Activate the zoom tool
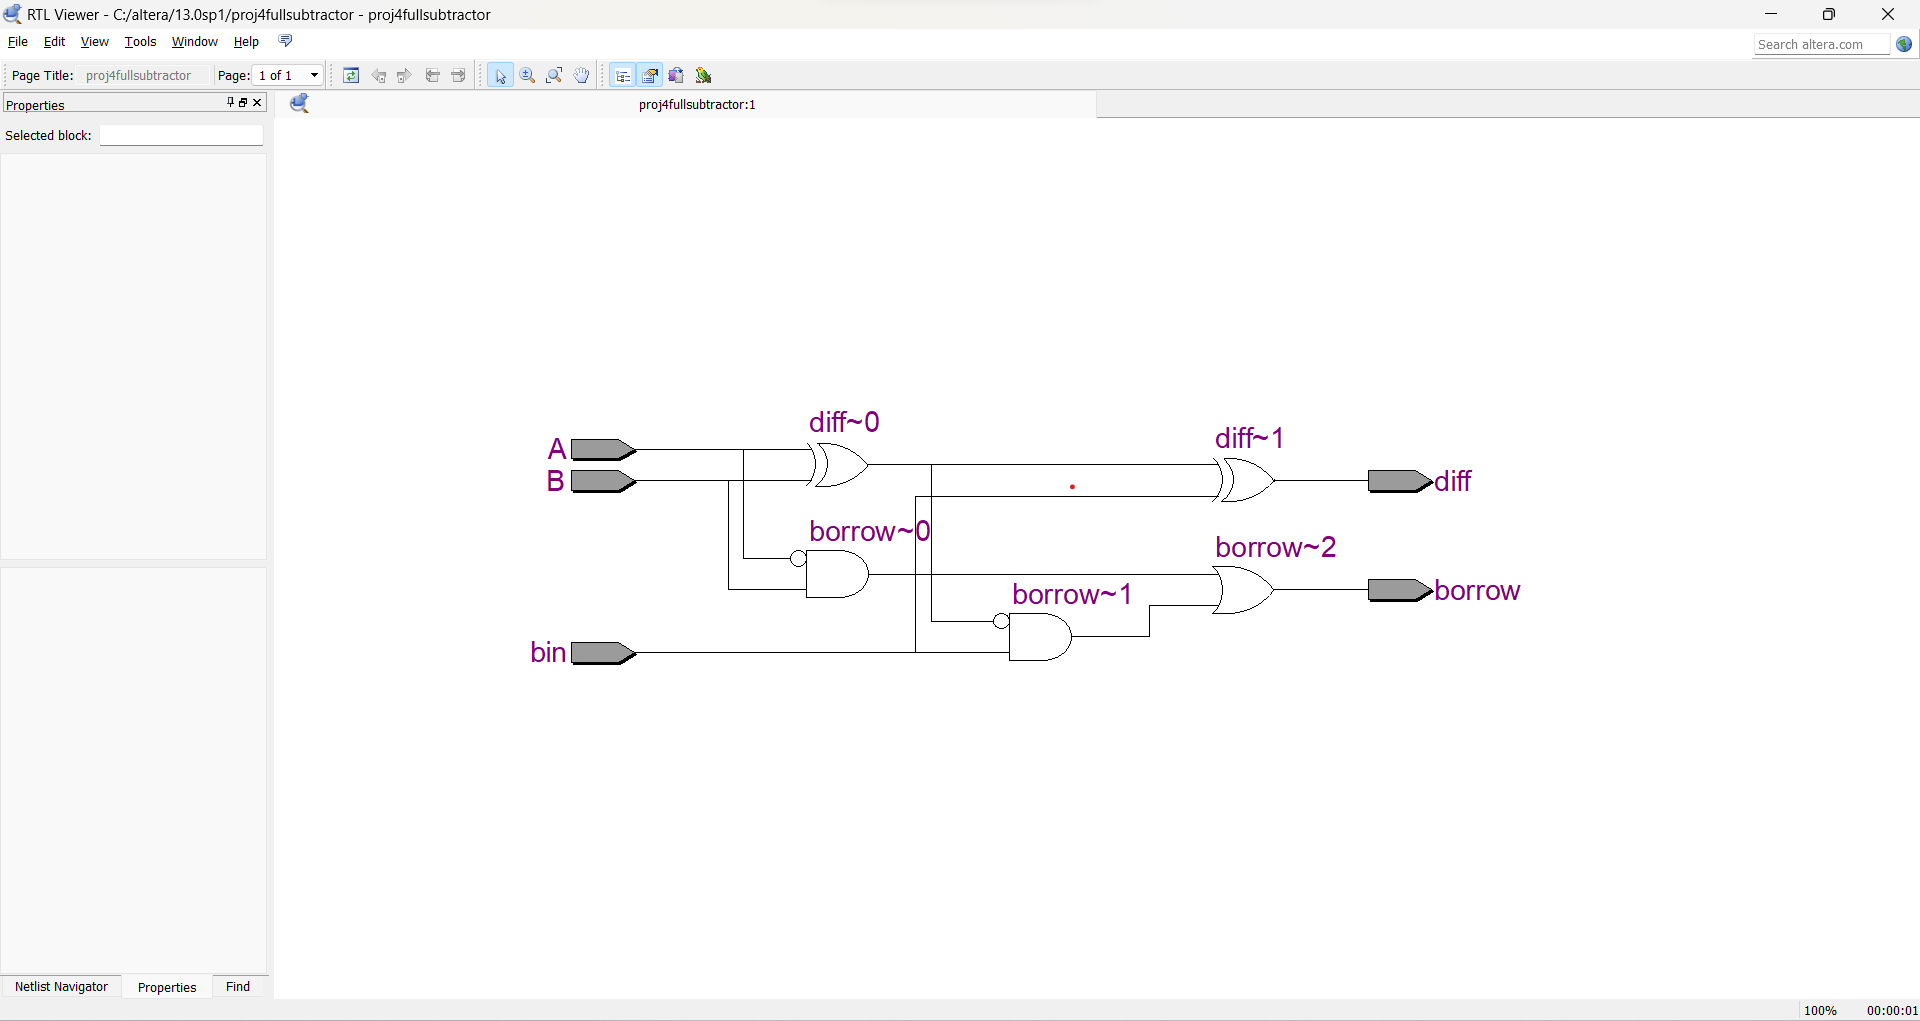Viewport: 1920px width, 1021px height. coord(527,75)
